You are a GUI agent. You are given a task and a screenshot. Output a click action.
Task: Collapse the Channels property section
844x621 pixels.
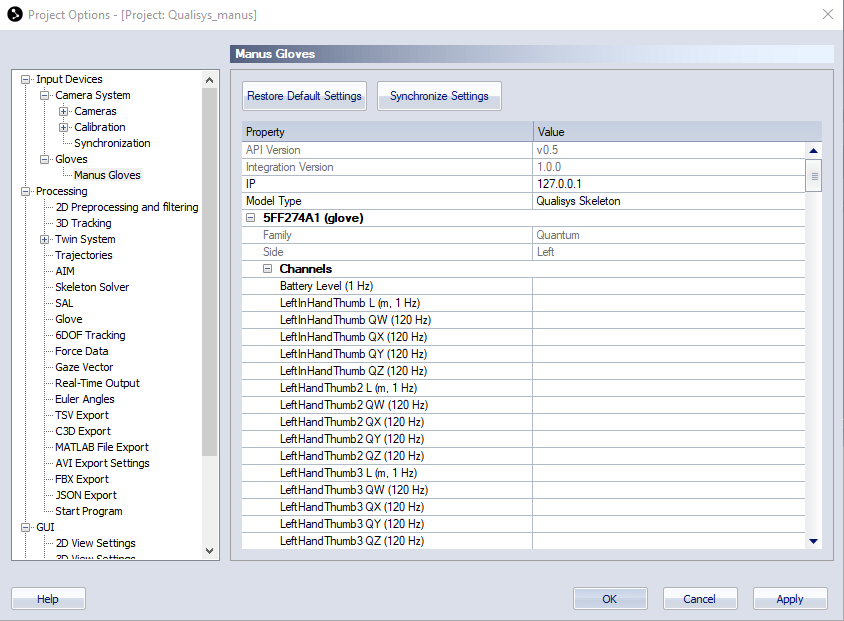point(268,269)
